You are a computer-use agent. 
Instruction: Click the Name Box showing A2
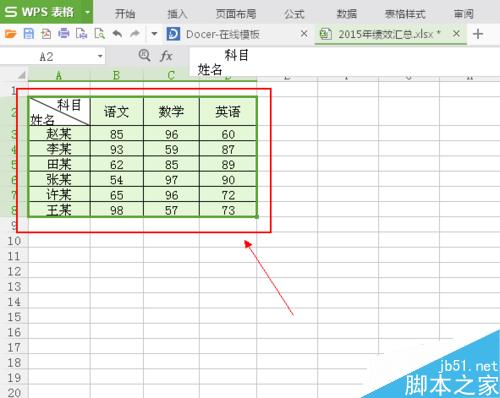[x=47, y=56]
